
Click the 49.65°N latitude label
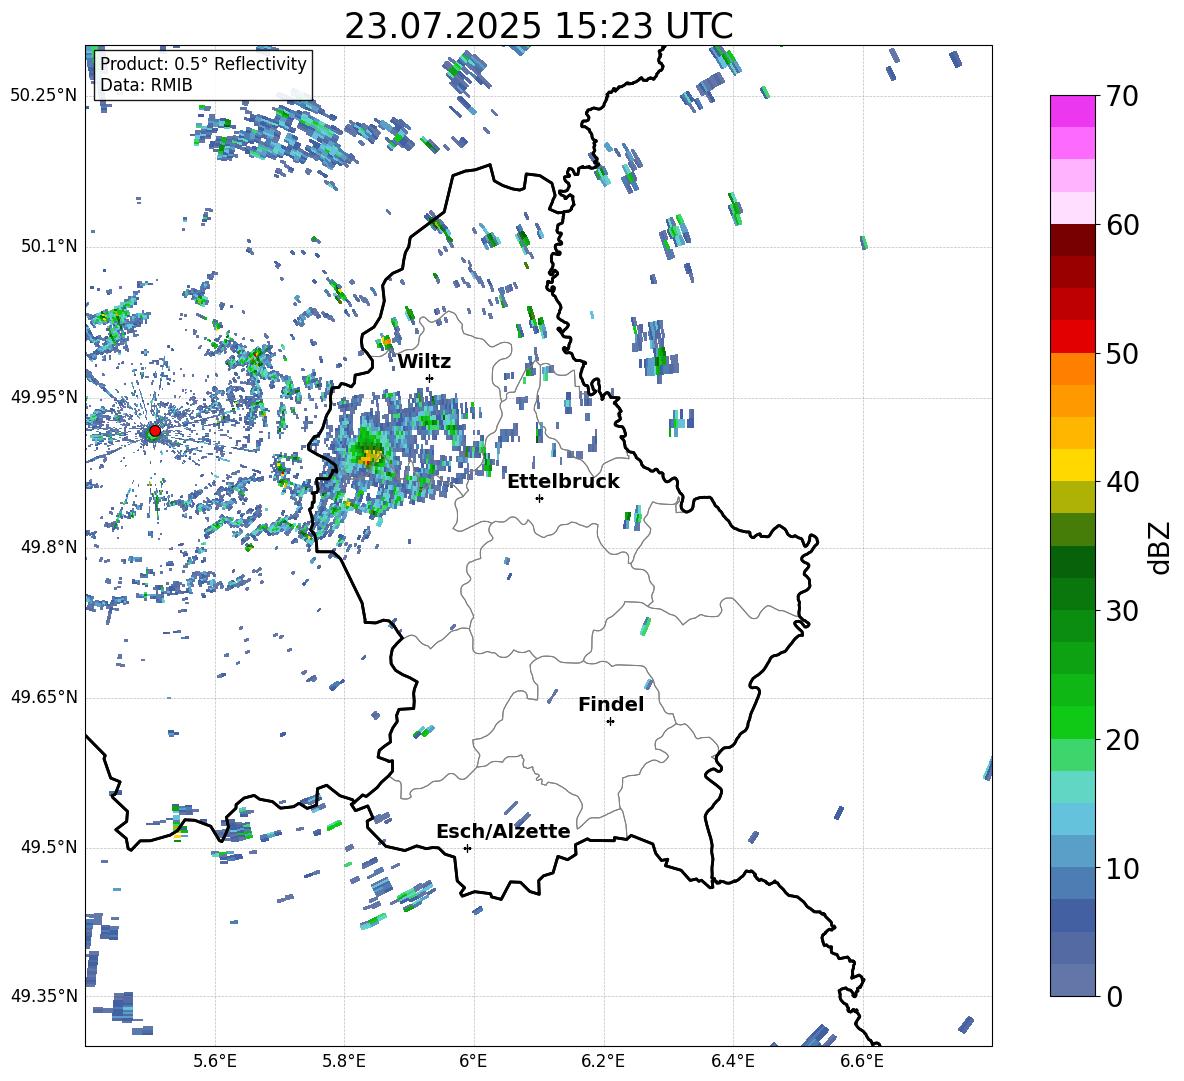click(44, 696)
